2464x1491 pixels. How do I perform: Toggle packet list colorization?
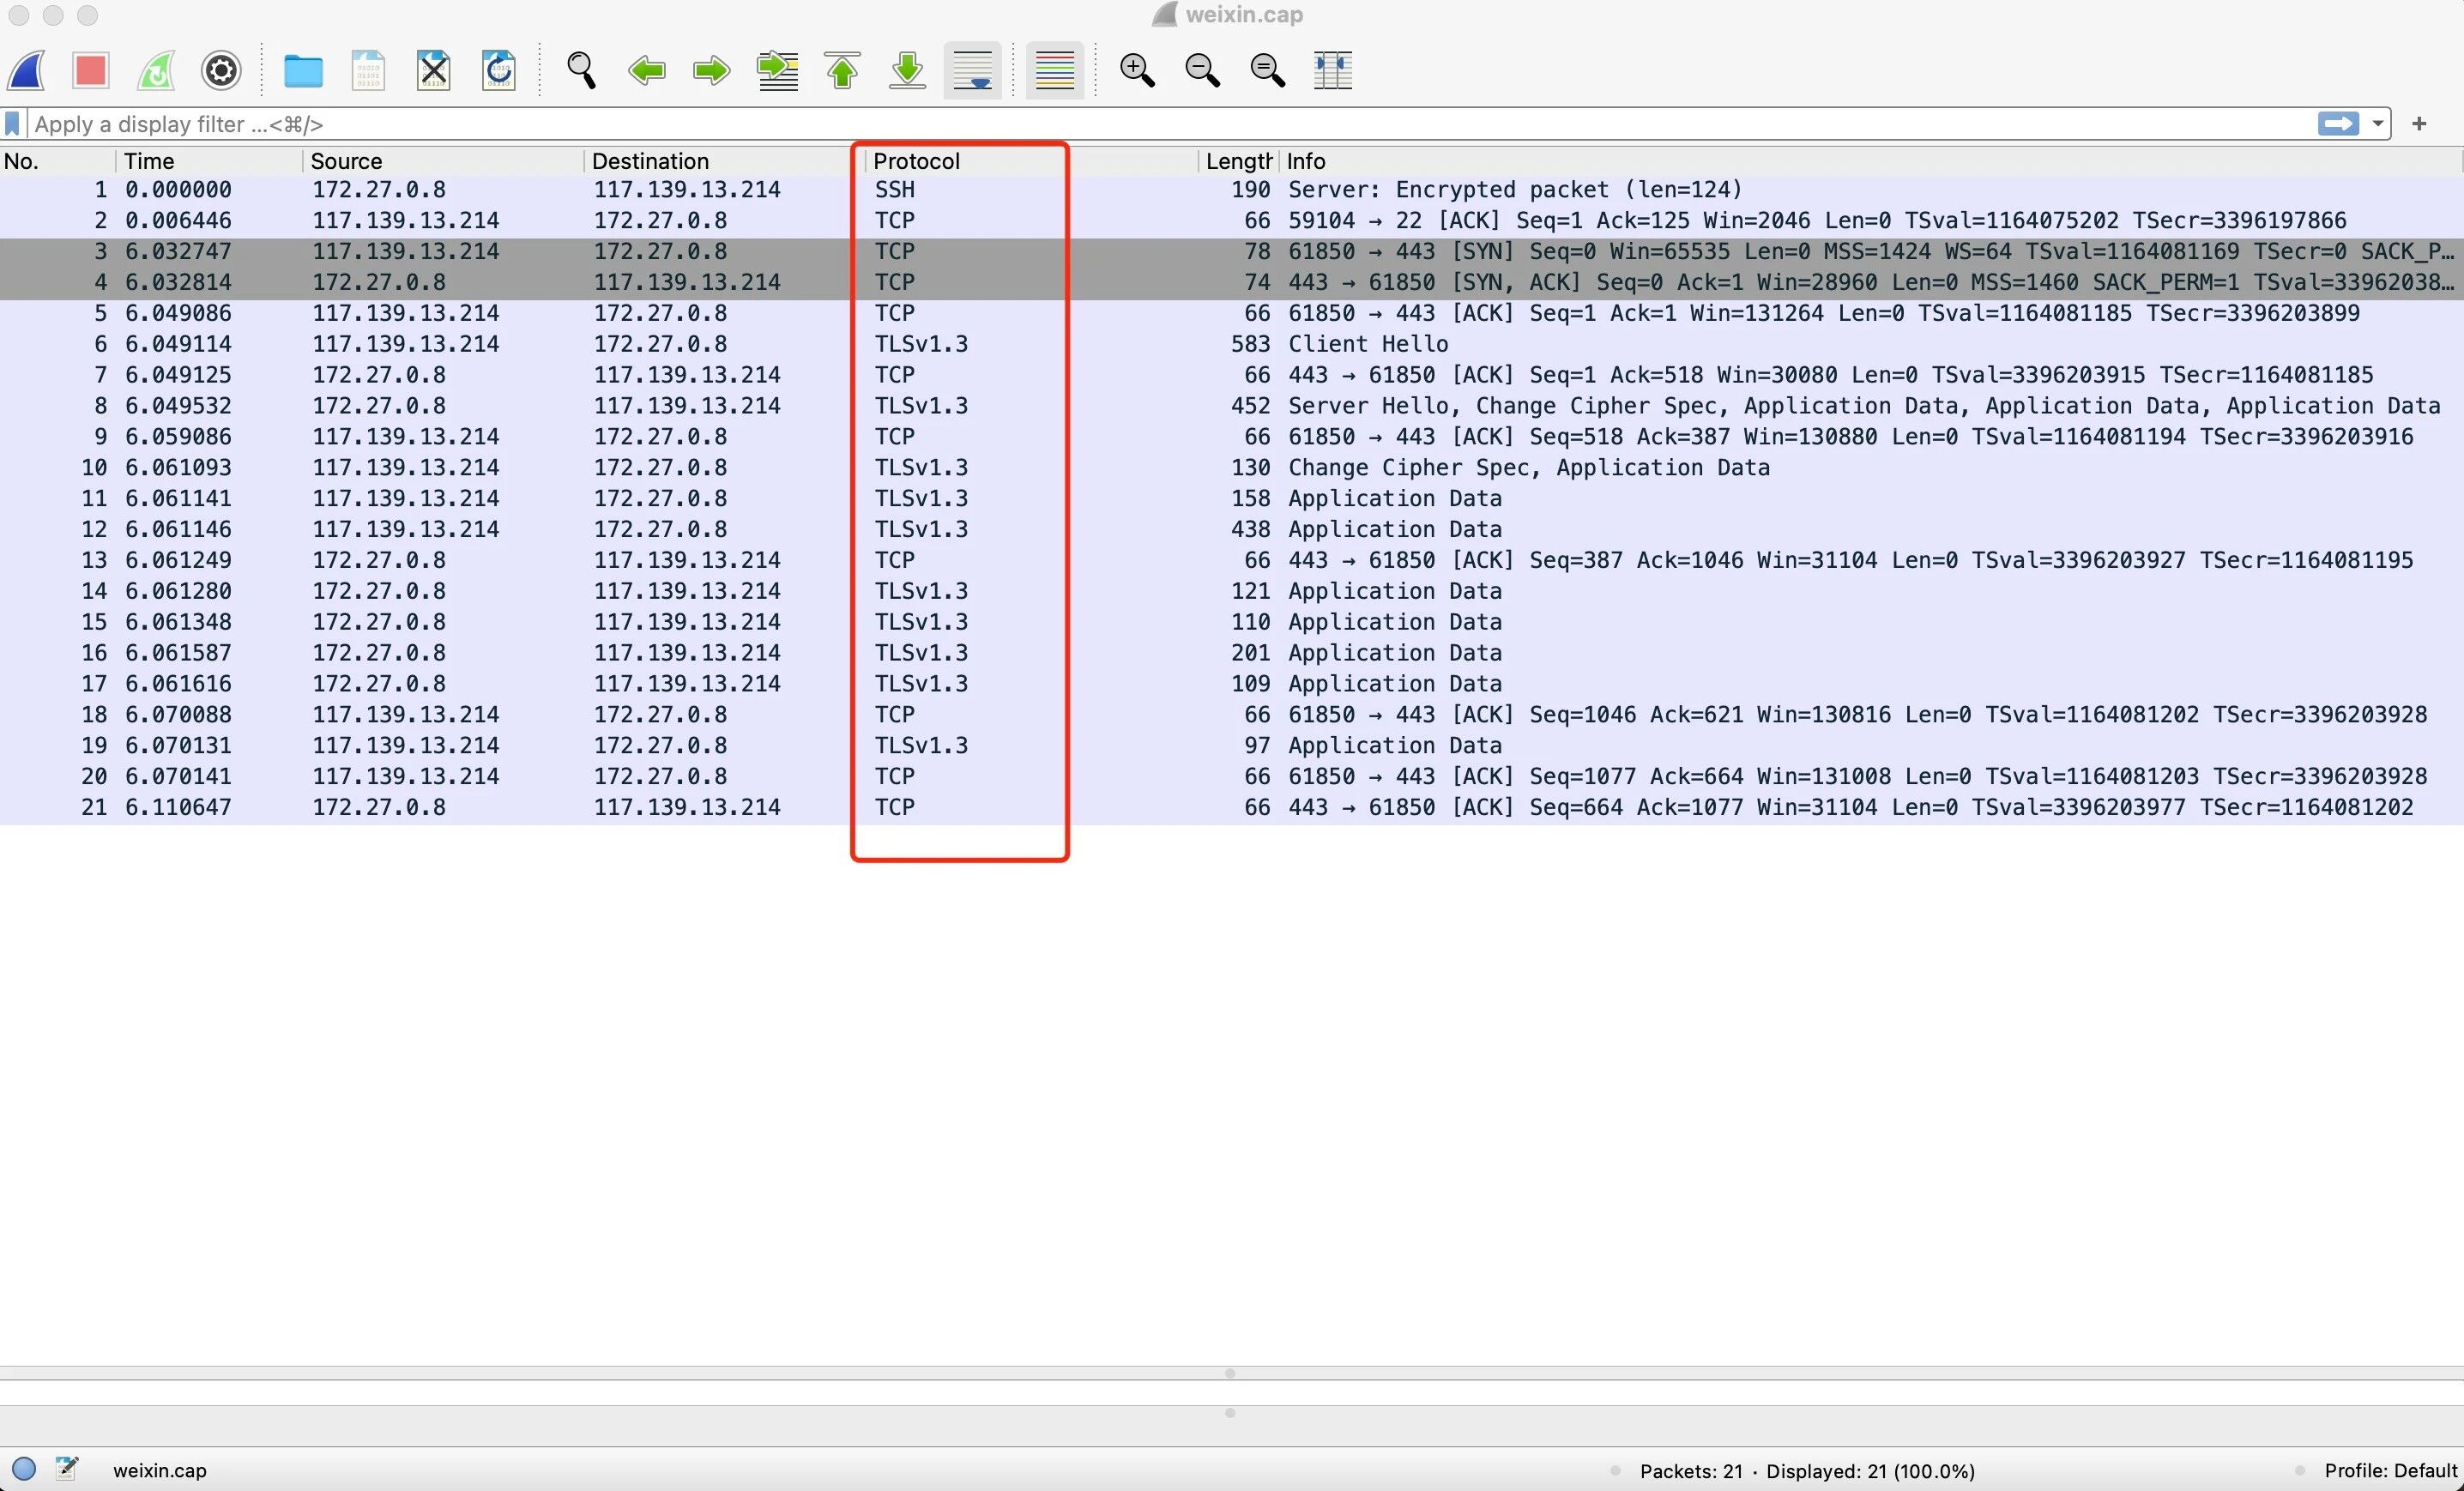tap(1054, 71)
